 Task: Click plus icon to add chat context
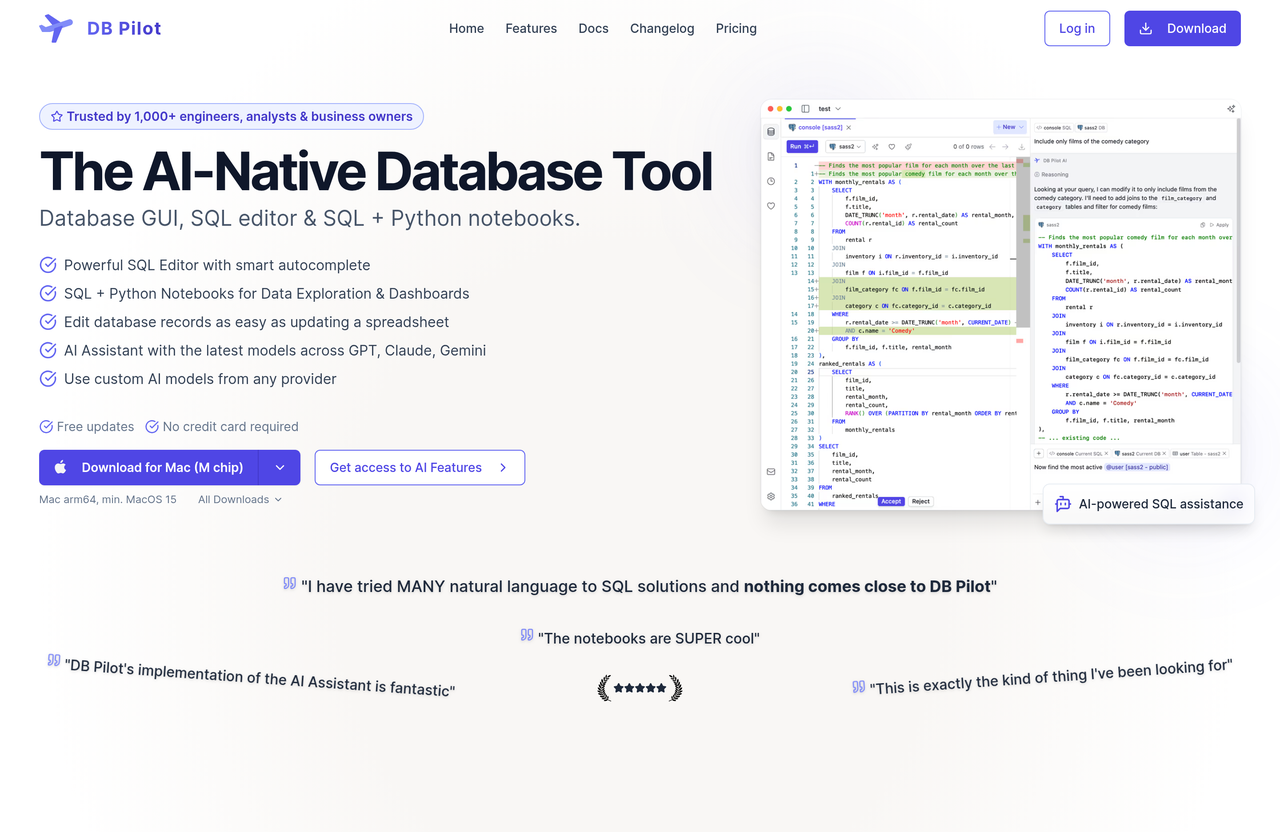pos(1039,453)
